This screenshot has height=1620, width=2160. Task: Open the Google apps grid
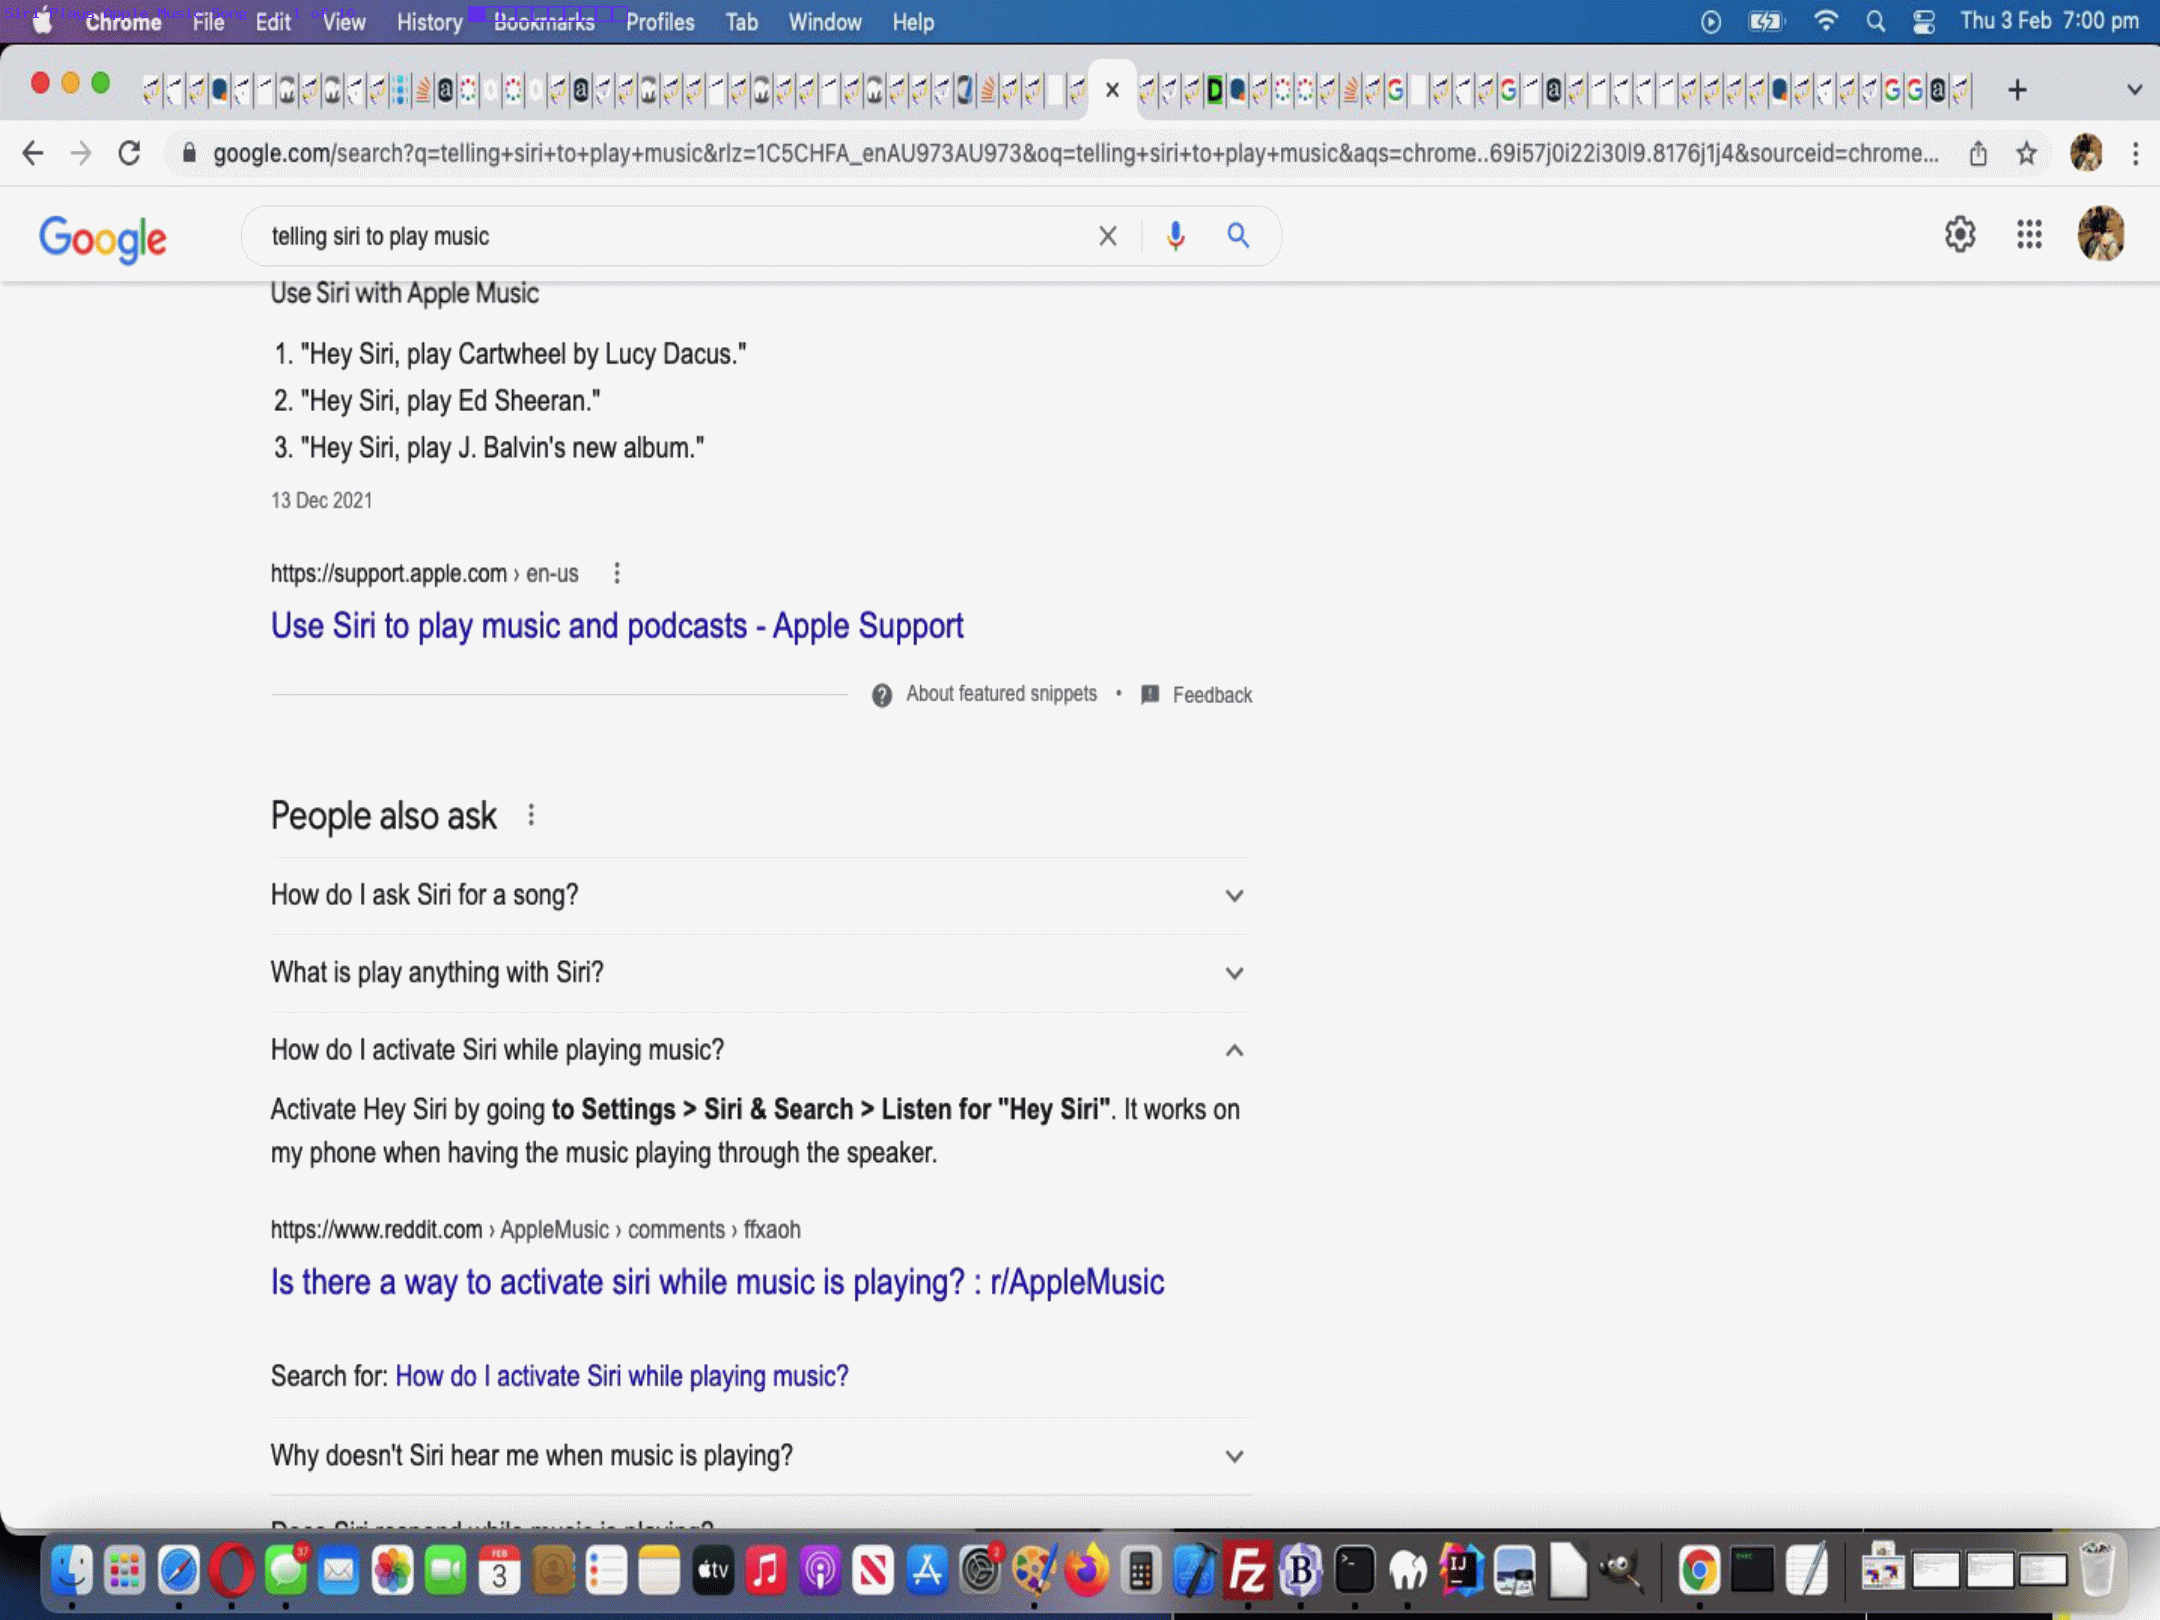[2029, 235]
